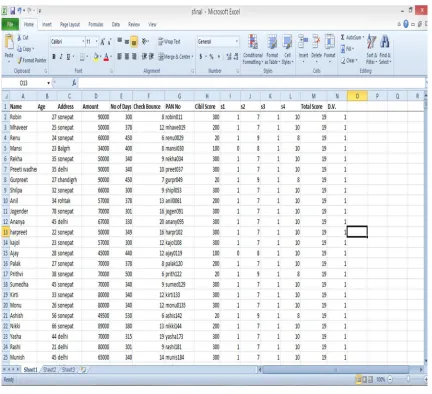
Task: Toggle Italic formatting
Action: pos(61,57)
